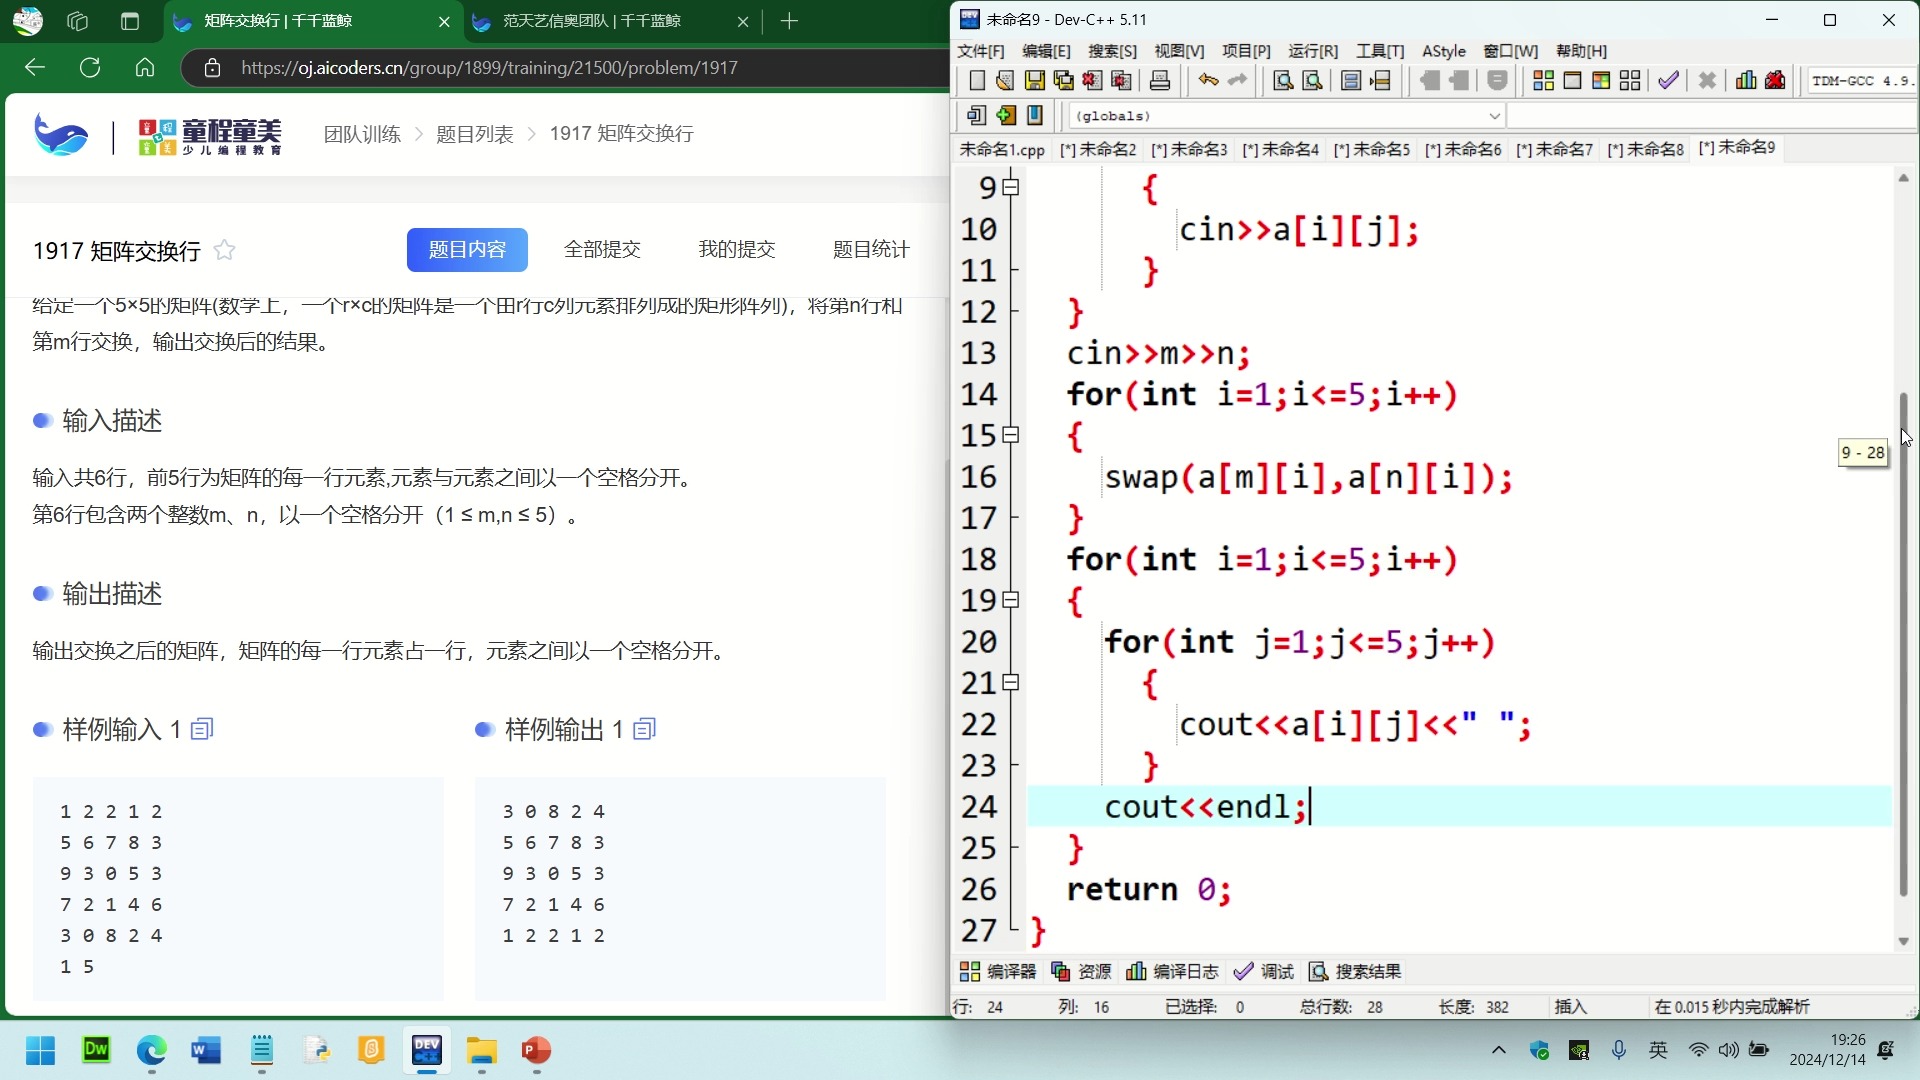The height and width of the screenshot is (1080, 1920).
Task: Open the 运行[R] menu
Action: tap(1312, 51)
